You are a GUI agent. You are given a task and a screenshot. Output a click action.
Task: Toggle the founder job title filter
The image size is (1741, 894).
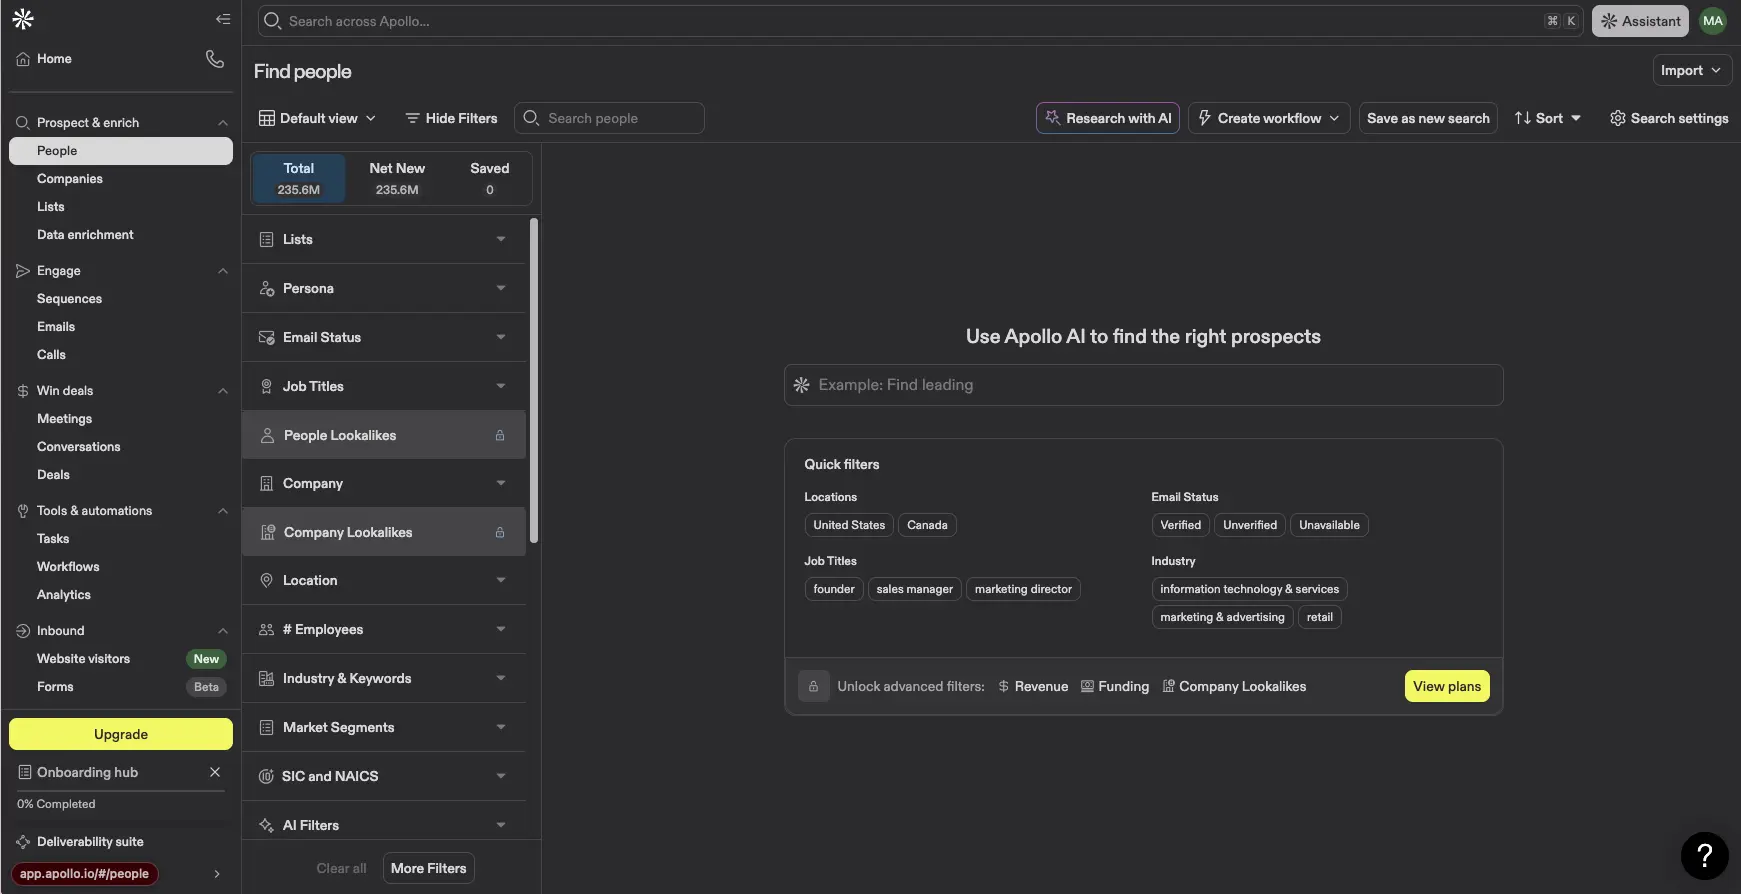(x=834, y=589)
